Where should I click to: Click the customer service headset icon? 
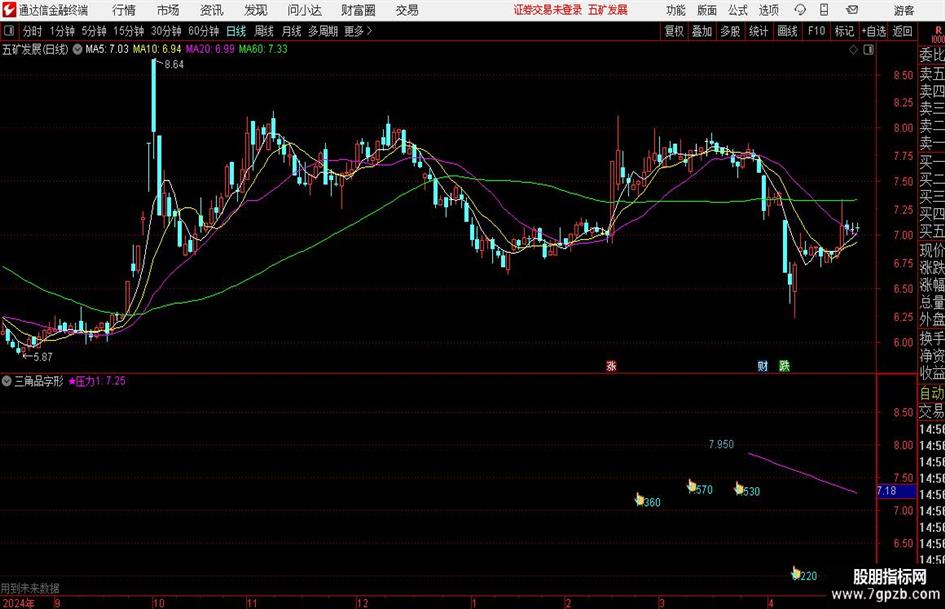click(800, 10)
